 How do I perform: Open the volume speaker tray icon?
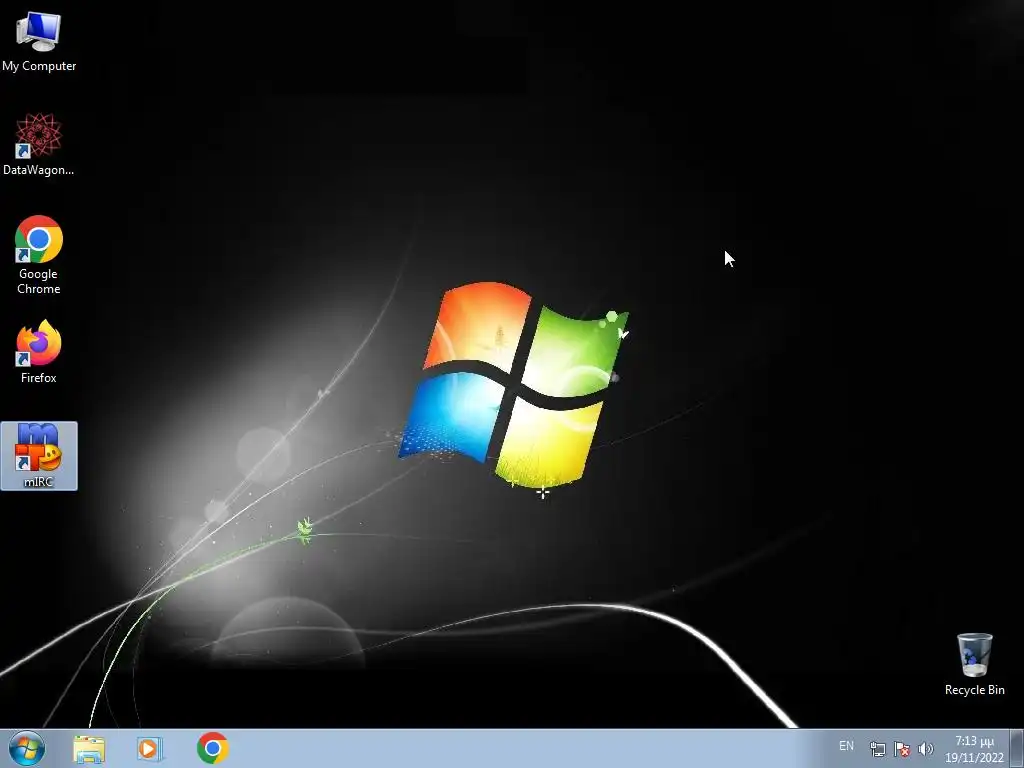click(925, 749)
